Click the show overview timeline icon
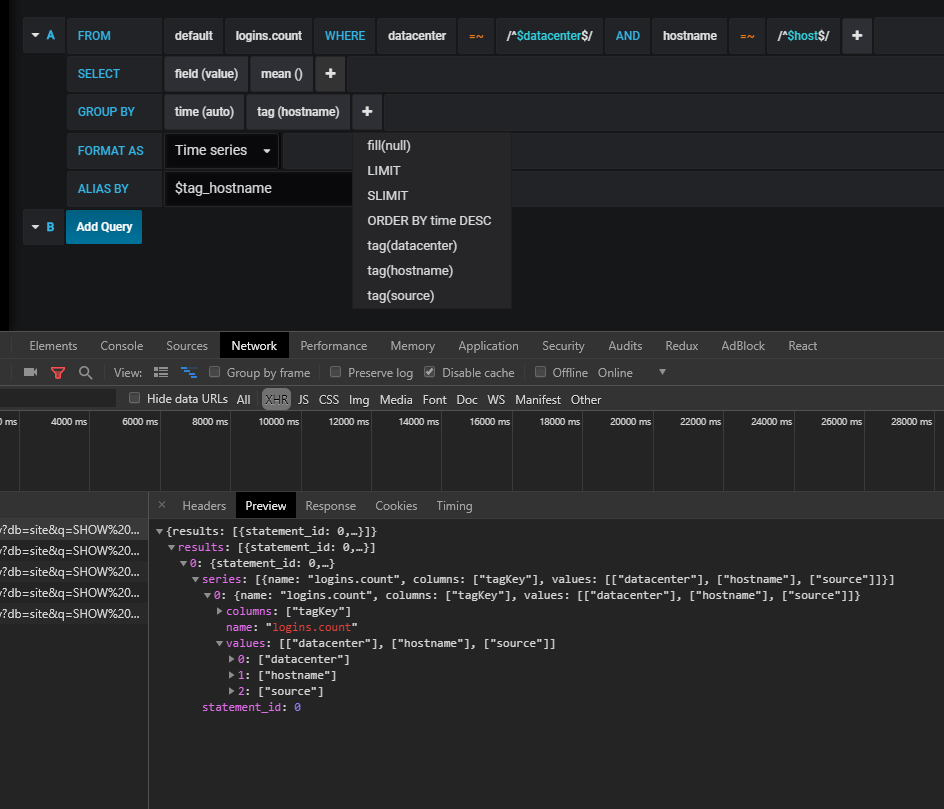 (x=189, y=372)
